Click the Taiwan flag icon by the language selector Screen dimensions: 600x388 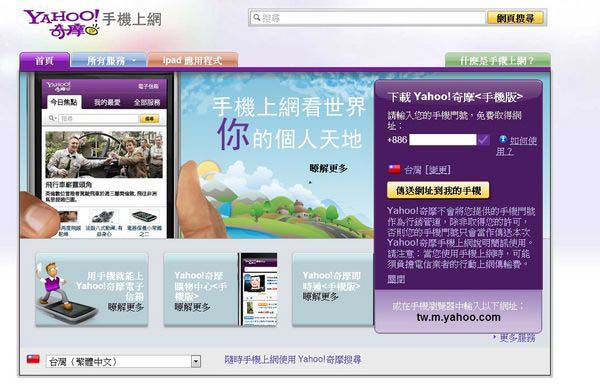point(33,359)
